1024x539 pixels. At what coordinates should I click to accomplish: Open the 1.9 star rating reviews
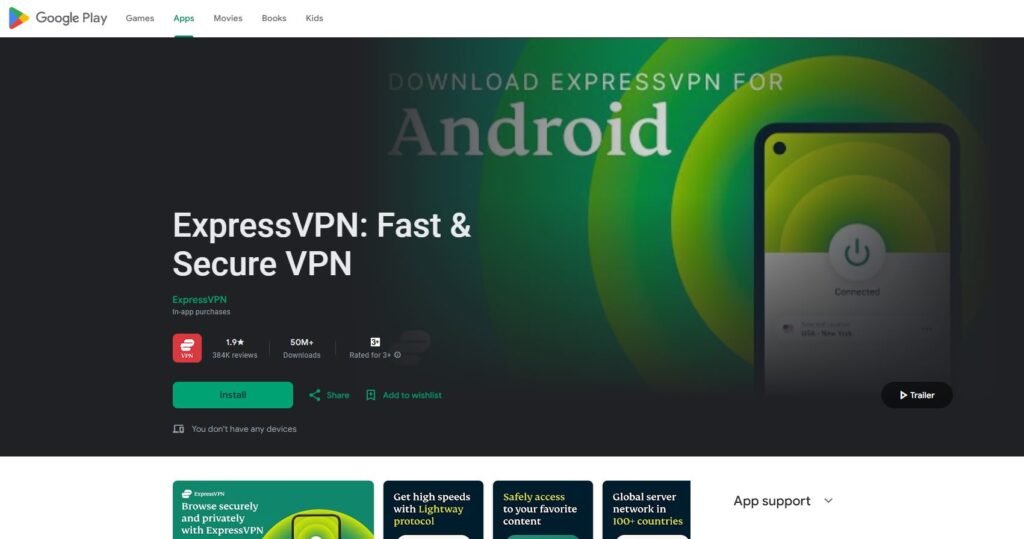pos(234,348)
